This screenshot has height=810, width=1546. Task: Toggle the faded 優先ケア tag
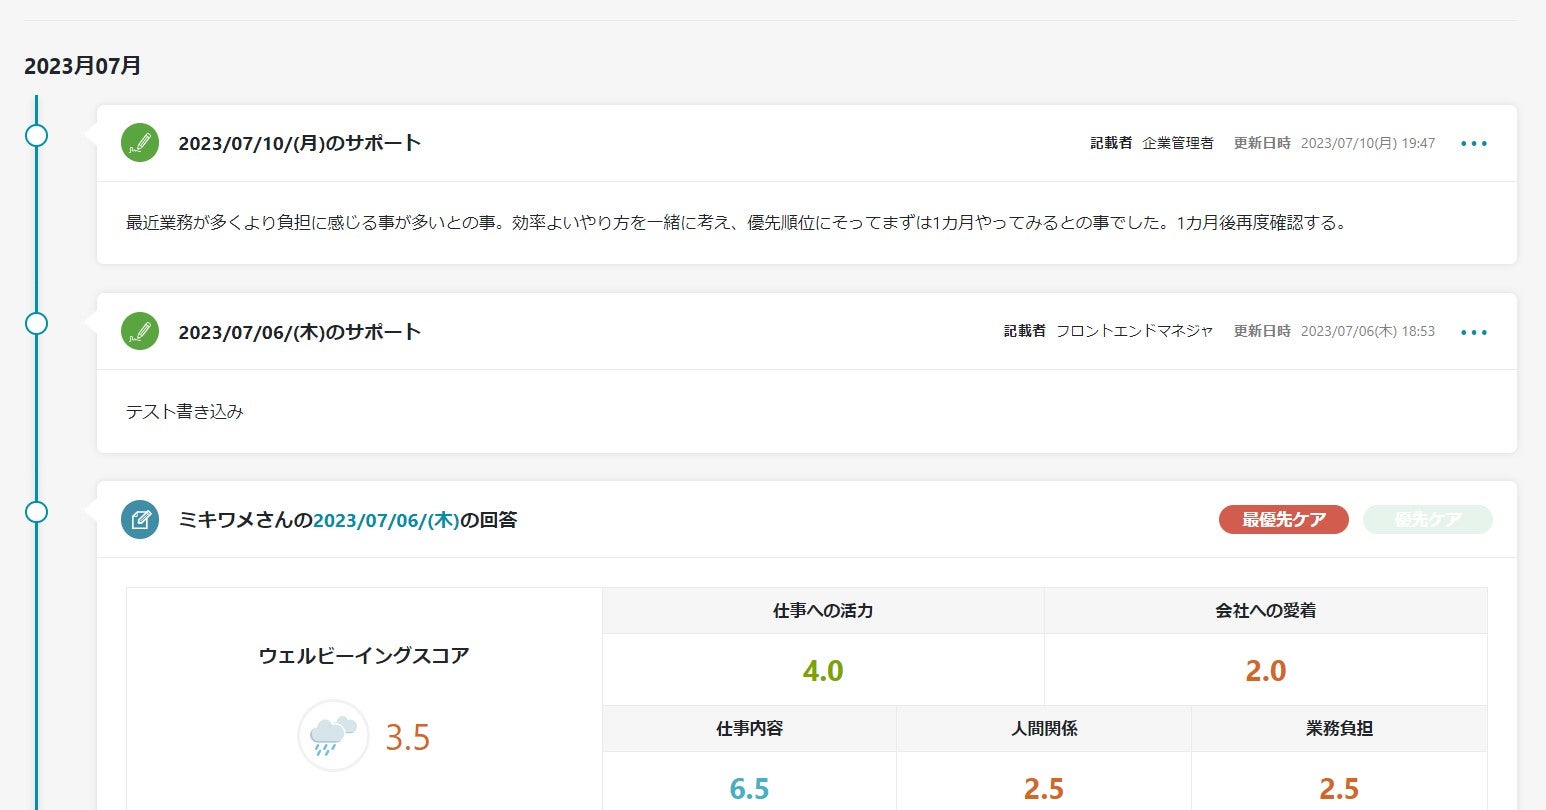1427,520
